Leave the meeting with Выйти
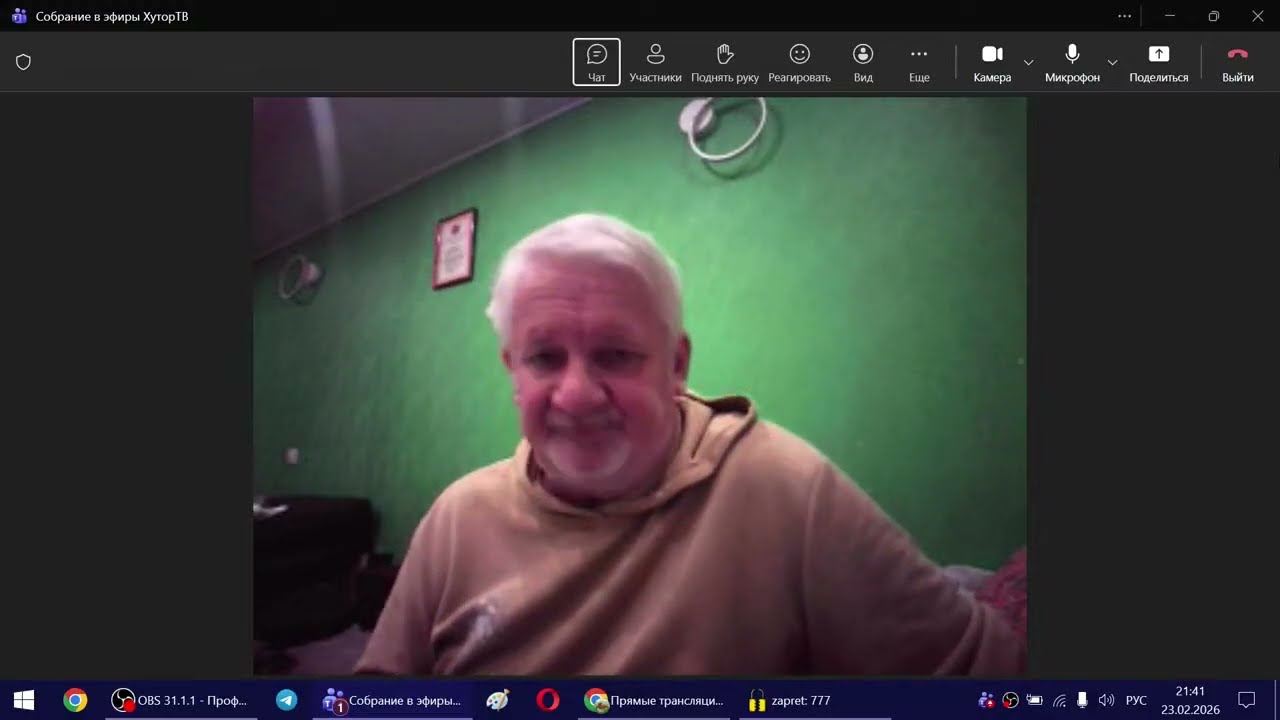Viewport: 1280px width, 720px height. (1238, 62)
